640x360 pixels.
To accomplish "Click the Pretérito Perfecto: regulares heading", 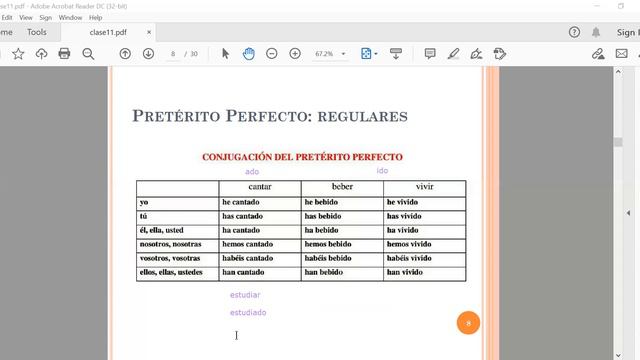I will click(x=270, y=116).
